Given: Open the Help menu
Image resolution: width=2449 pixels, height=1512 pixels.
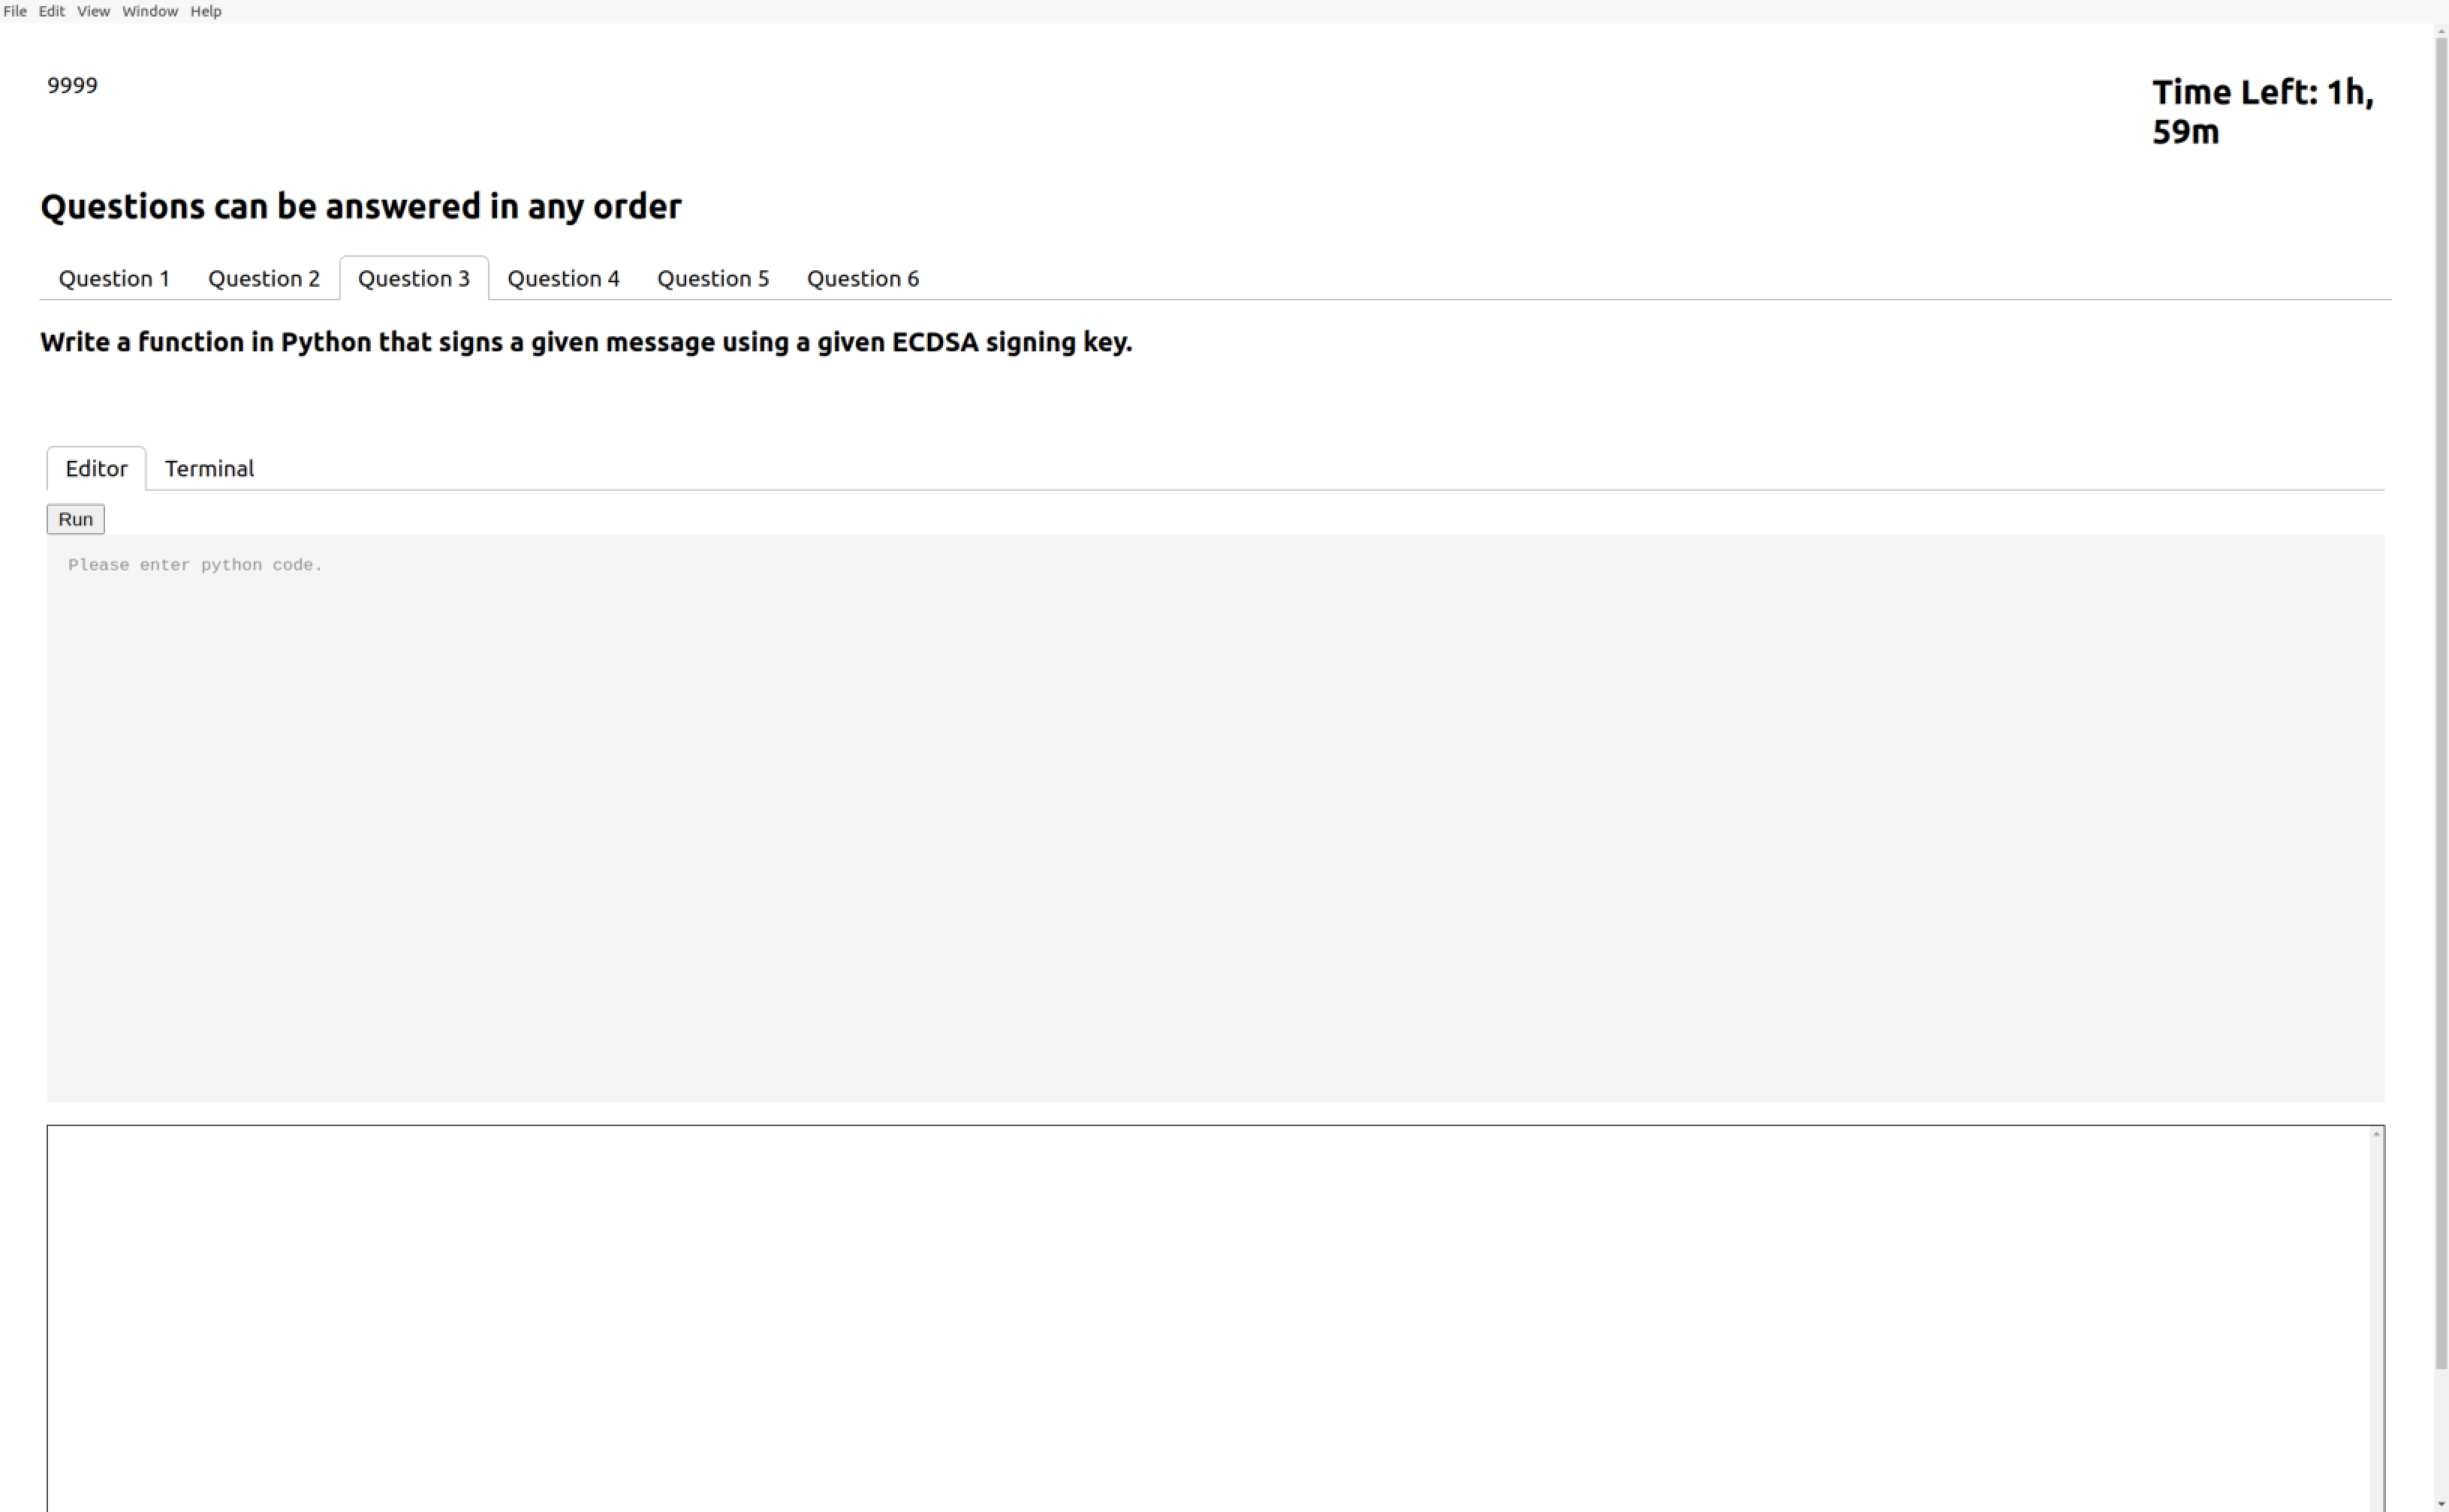Looking at the screenshot, I should click(x=206, y=11).
